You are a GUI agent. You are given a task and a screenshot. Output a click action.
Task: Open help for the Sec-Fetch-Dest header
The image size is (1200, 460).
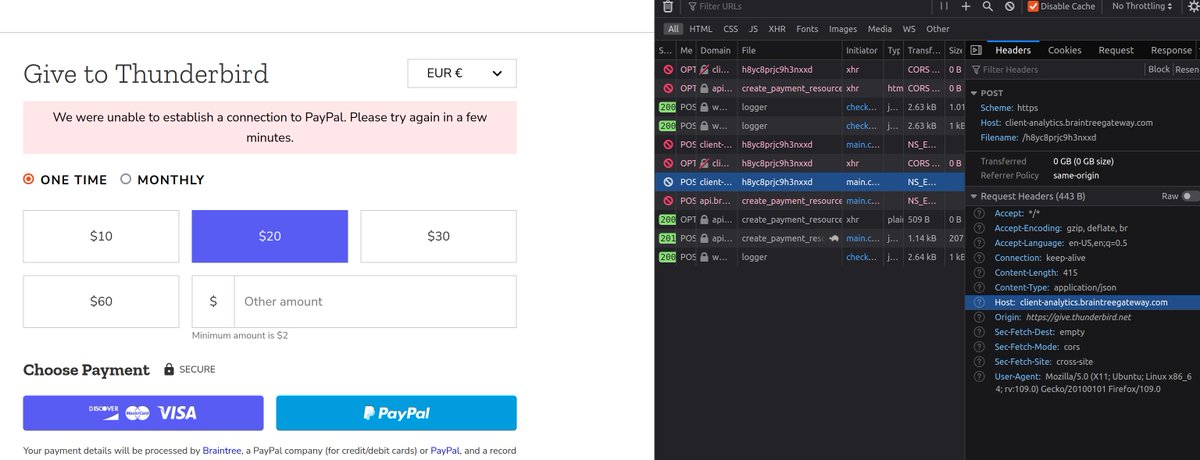click(x=979, y=332)
